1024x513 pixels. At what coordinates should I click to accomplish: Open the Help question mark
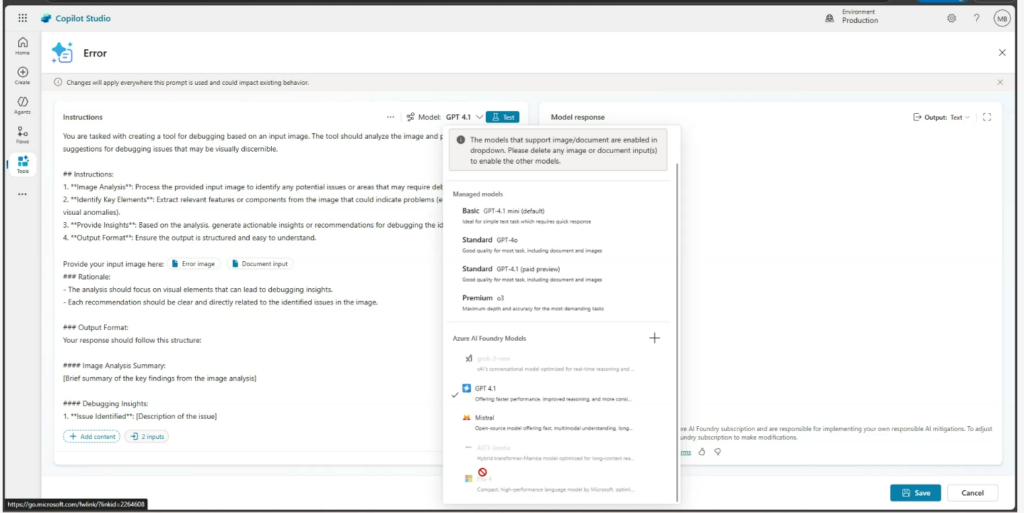pos(976,18)
